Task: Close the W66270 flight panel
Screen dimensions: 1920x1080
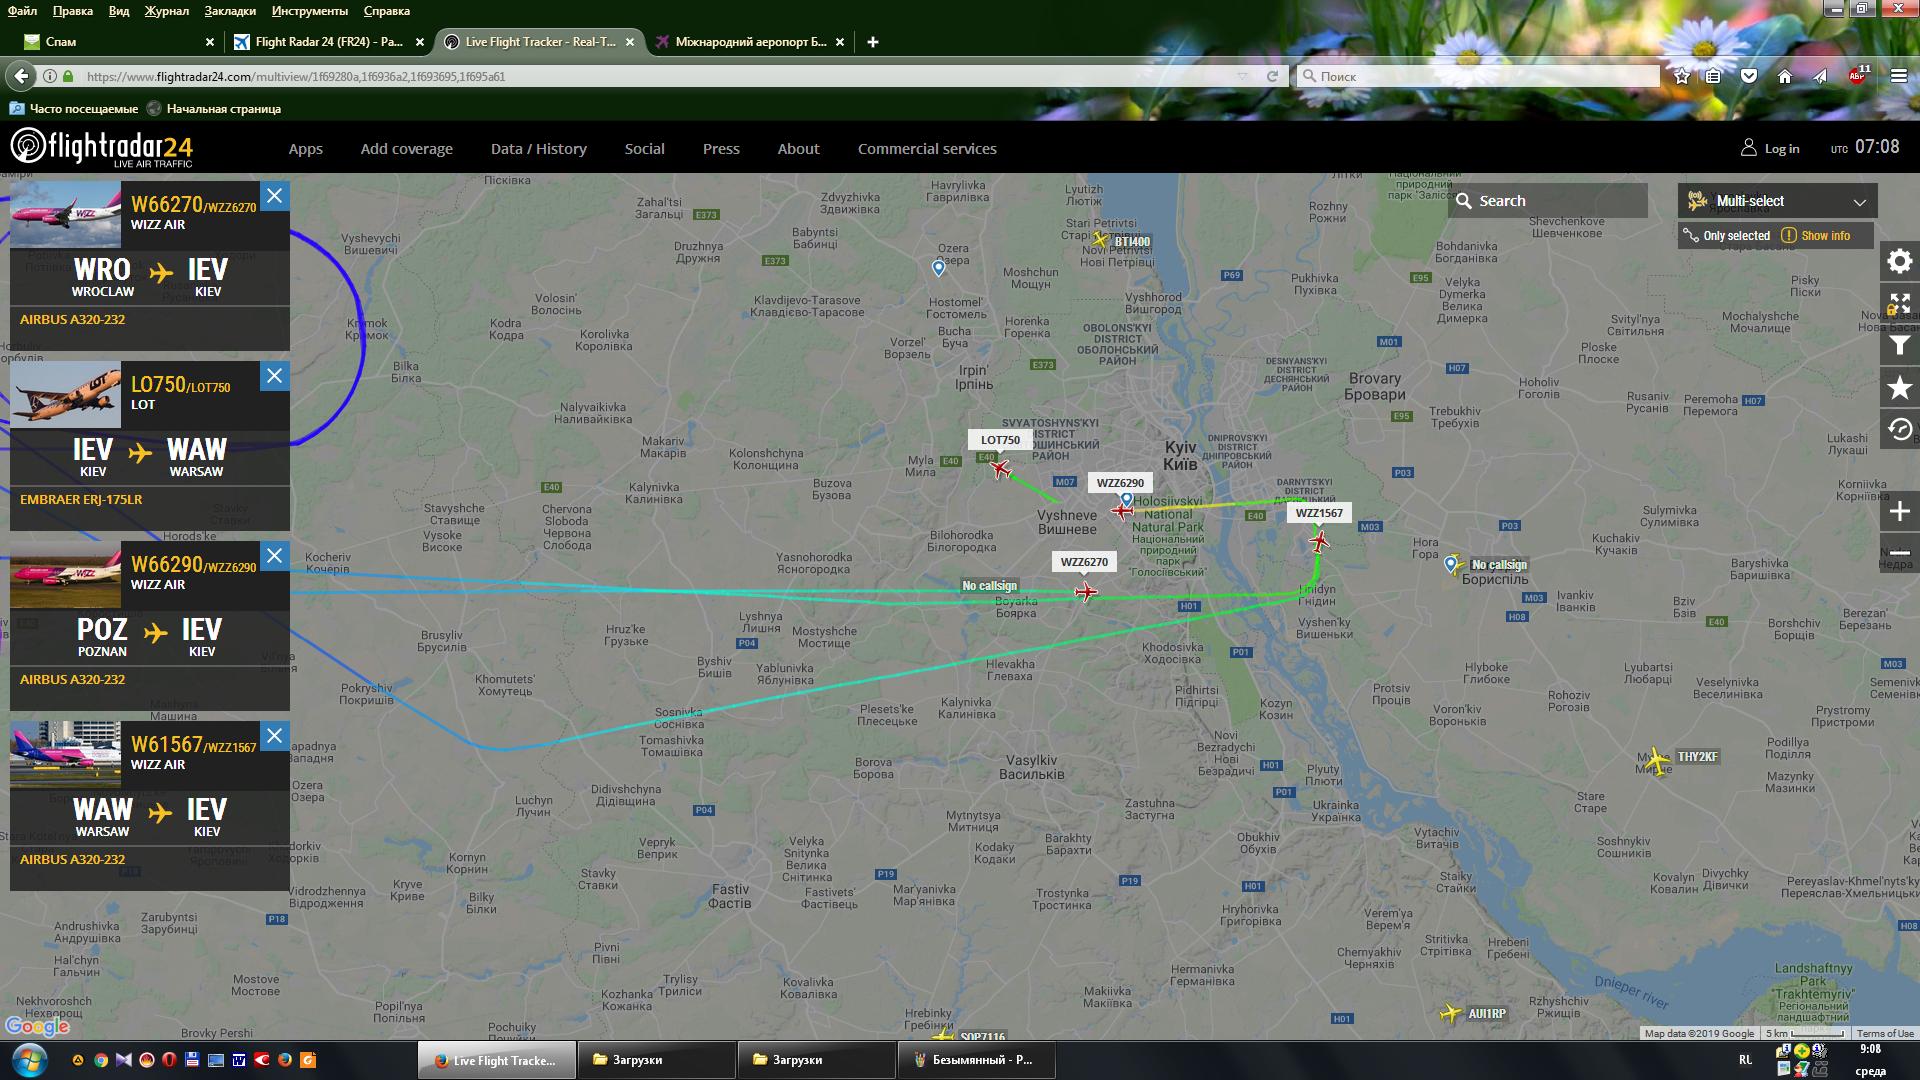Action: (x=275, y=196)
